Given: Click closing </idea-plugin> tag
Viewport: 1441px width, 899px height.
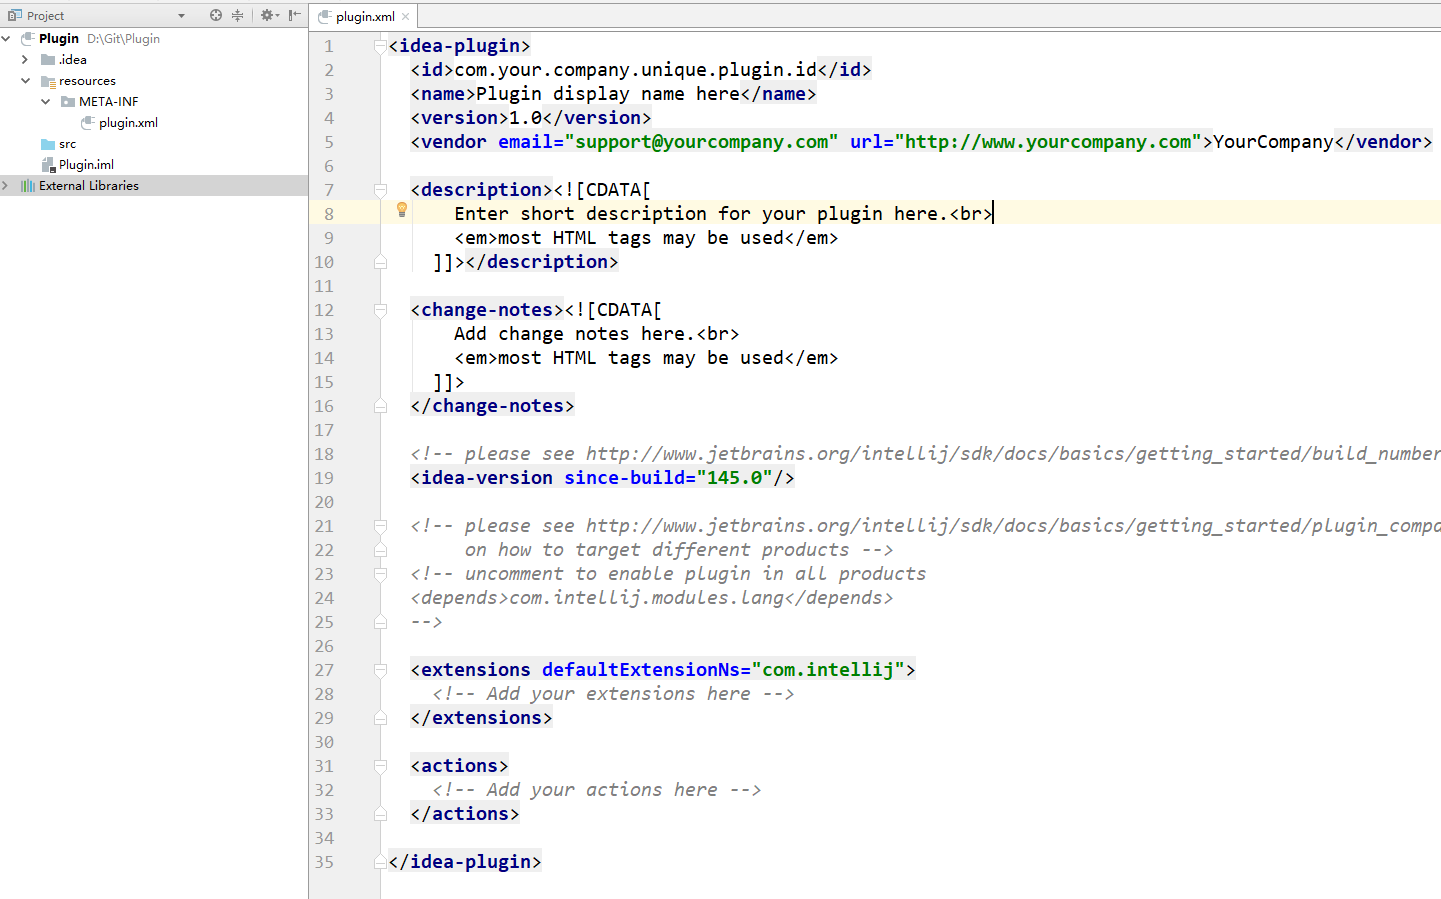Looking at the screenshot, I should pyautogui.click(x=465, y=862).
